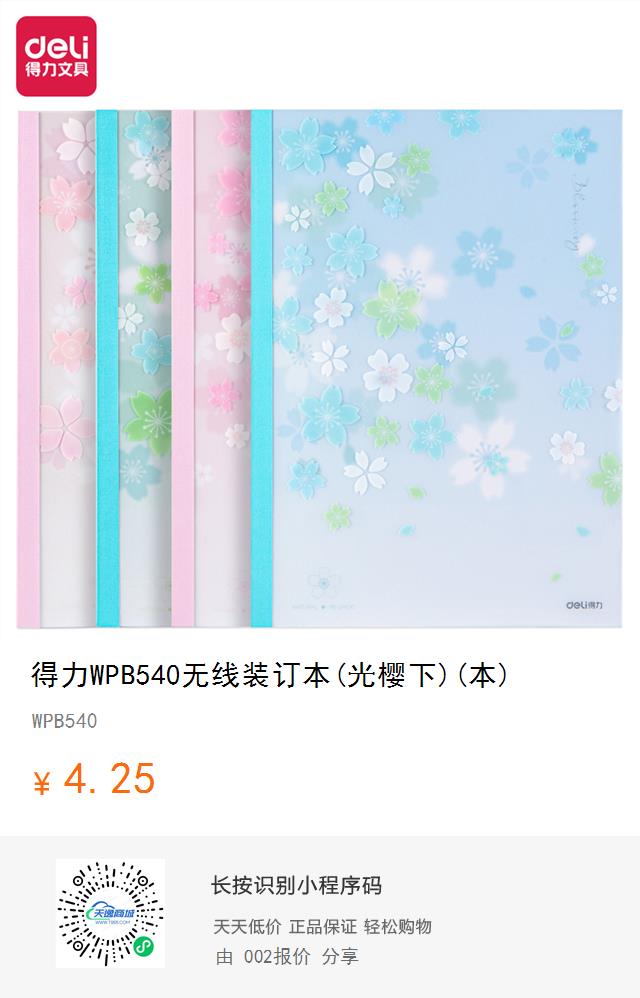
Task: Click the deli brand logo
Action: click(x=56, y=56)
